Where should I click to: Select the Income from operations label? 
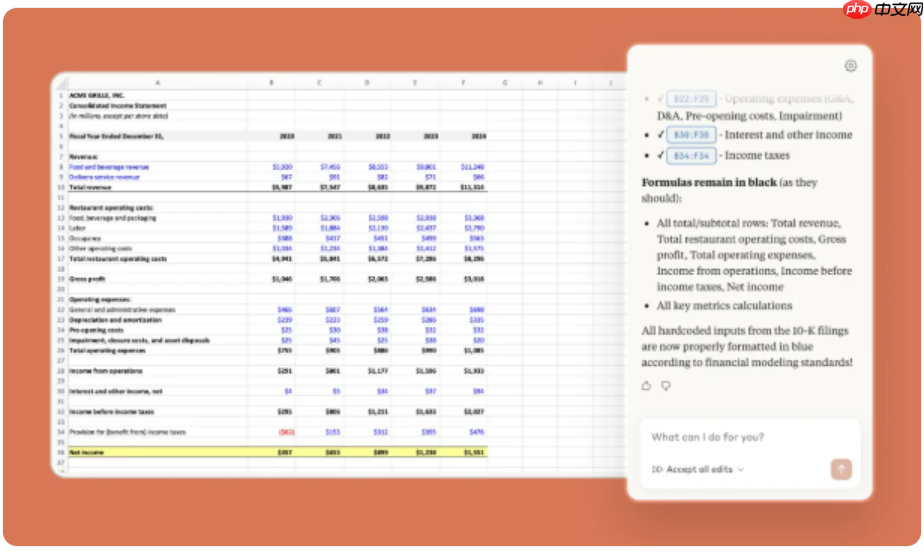105,371
